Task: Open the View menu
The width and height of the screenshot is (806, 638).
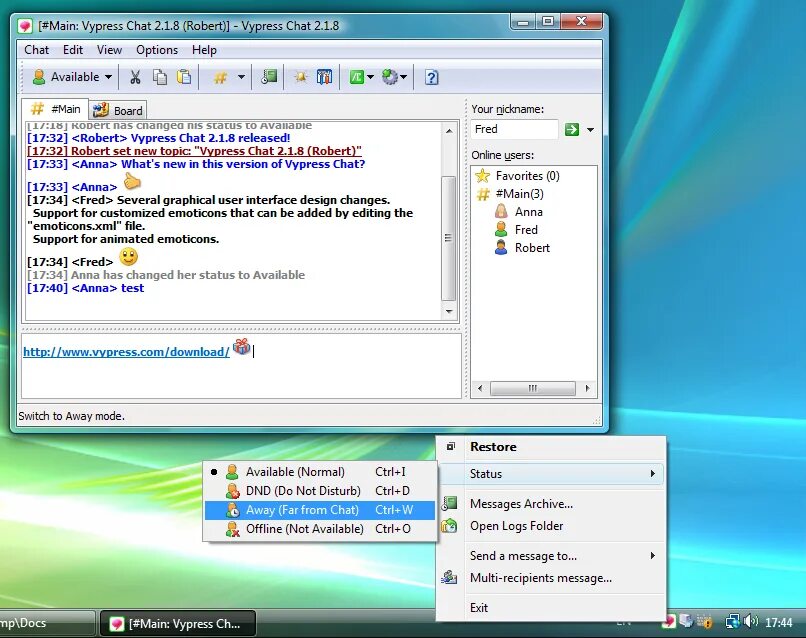Action: pyautogui.click(x=109, y=50)
